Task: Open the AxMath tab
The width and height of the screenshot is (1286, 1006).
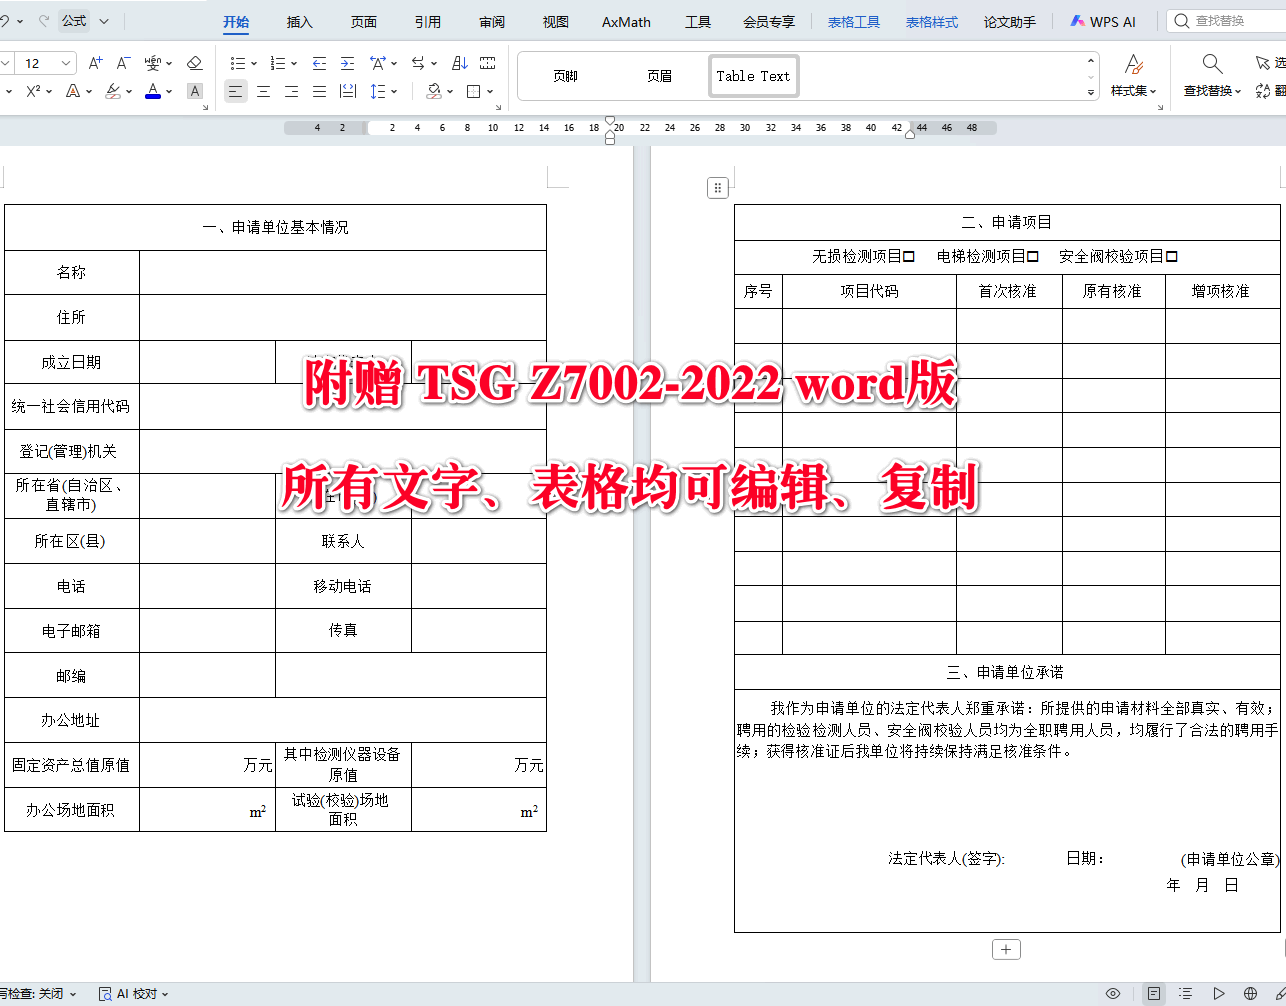Action: click(x=626, y=21)
